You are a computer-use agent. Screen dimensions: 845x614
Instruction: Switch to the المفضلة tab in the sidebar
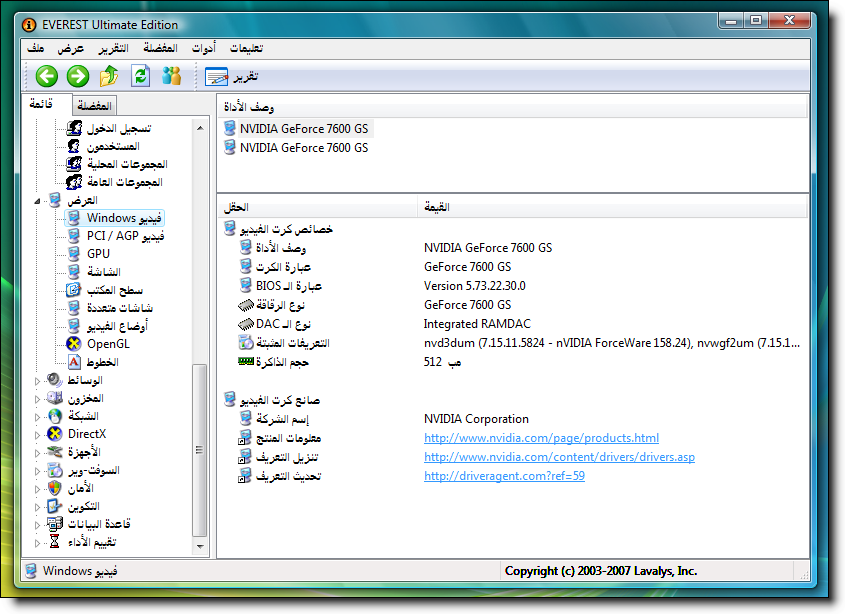point(94,106)
